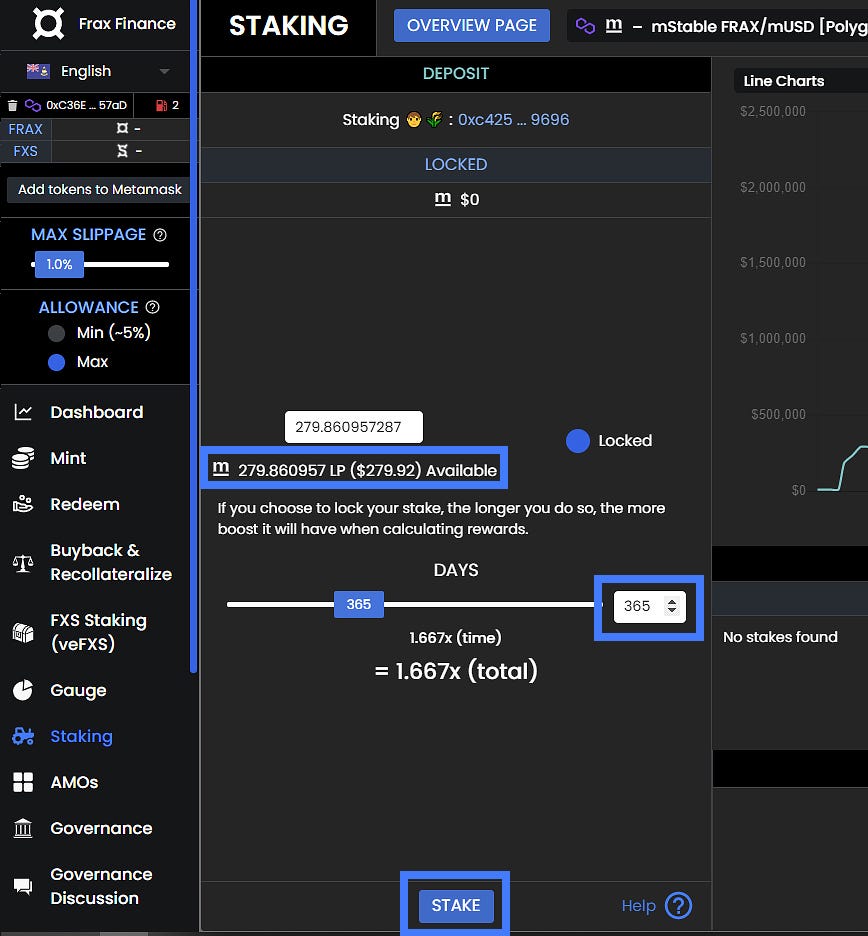
Task: Go to Mint page
Action: pyautogui.click(x=68, y=458)
